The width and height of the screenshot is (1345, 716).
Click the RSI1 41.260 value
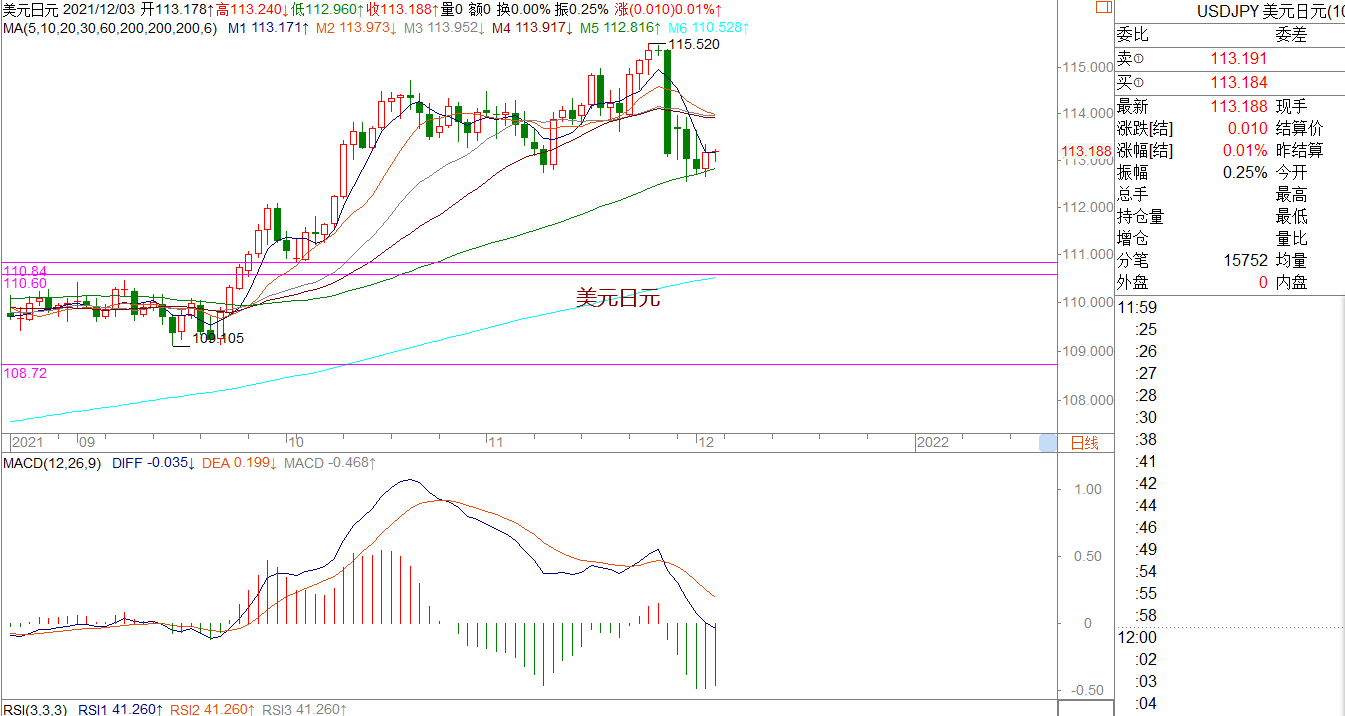120,709
